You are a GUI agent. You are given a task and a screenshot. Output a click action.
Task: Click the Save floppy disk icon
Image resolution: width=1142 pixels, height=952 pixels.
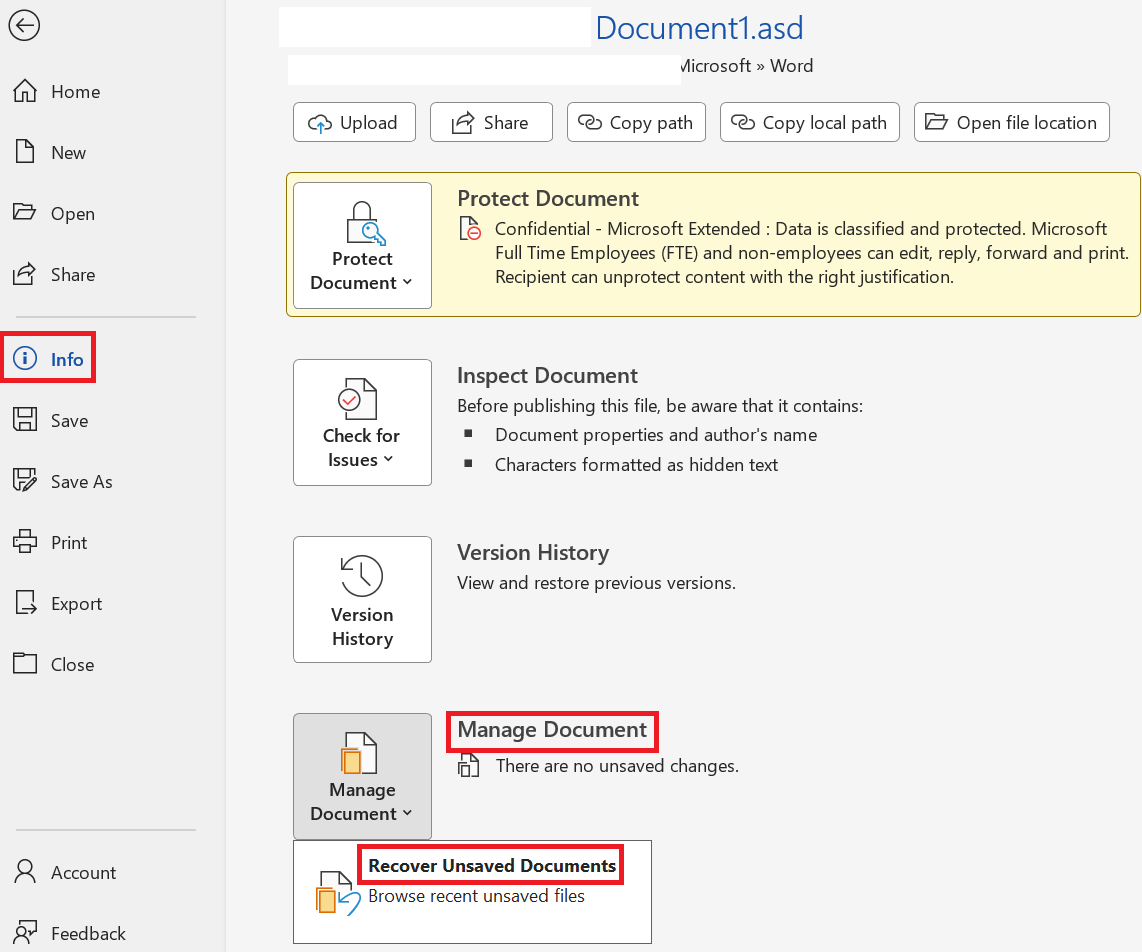click(x=25, y=420)
